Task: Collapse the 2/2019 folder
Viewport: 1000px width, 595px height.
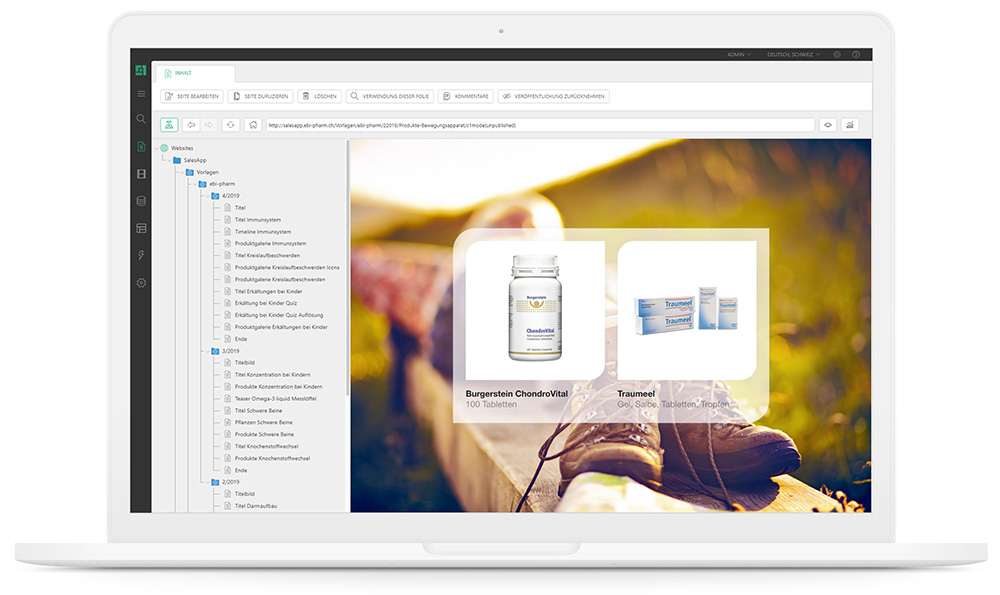Action: click(208, 482)
